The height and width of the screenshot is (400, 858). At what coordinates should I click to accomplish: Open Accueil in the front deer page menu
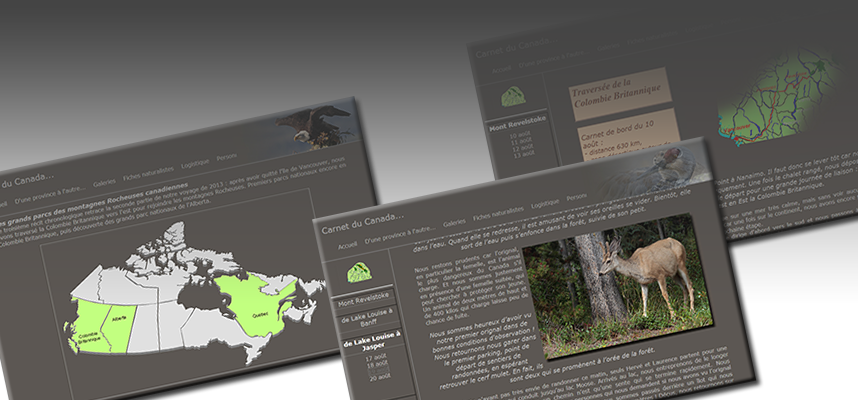pyautogui.click(x=347, y=246)
